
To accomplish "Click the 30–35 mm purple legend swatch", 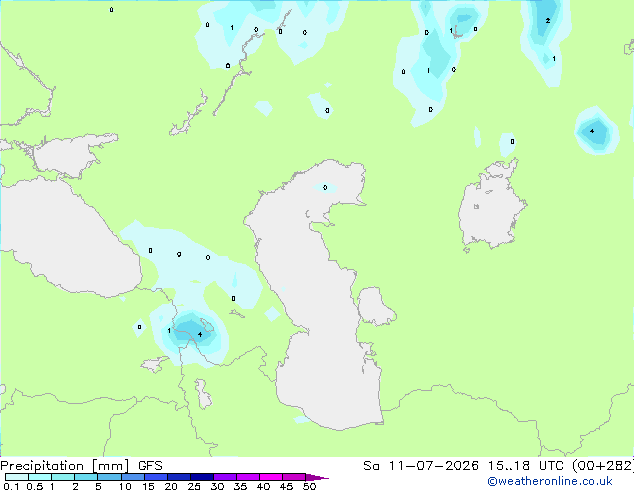I will point(224,477).
